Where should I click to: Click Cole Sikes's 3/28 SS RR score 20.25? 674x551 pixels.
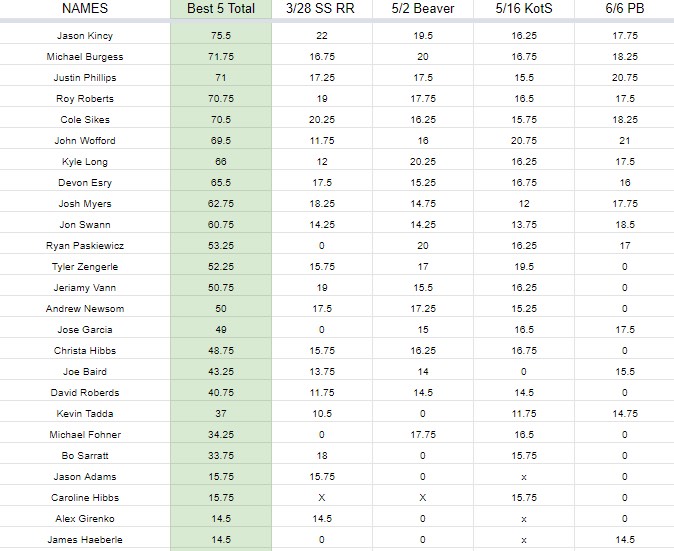pyautogui.click(x=322, y=120)
